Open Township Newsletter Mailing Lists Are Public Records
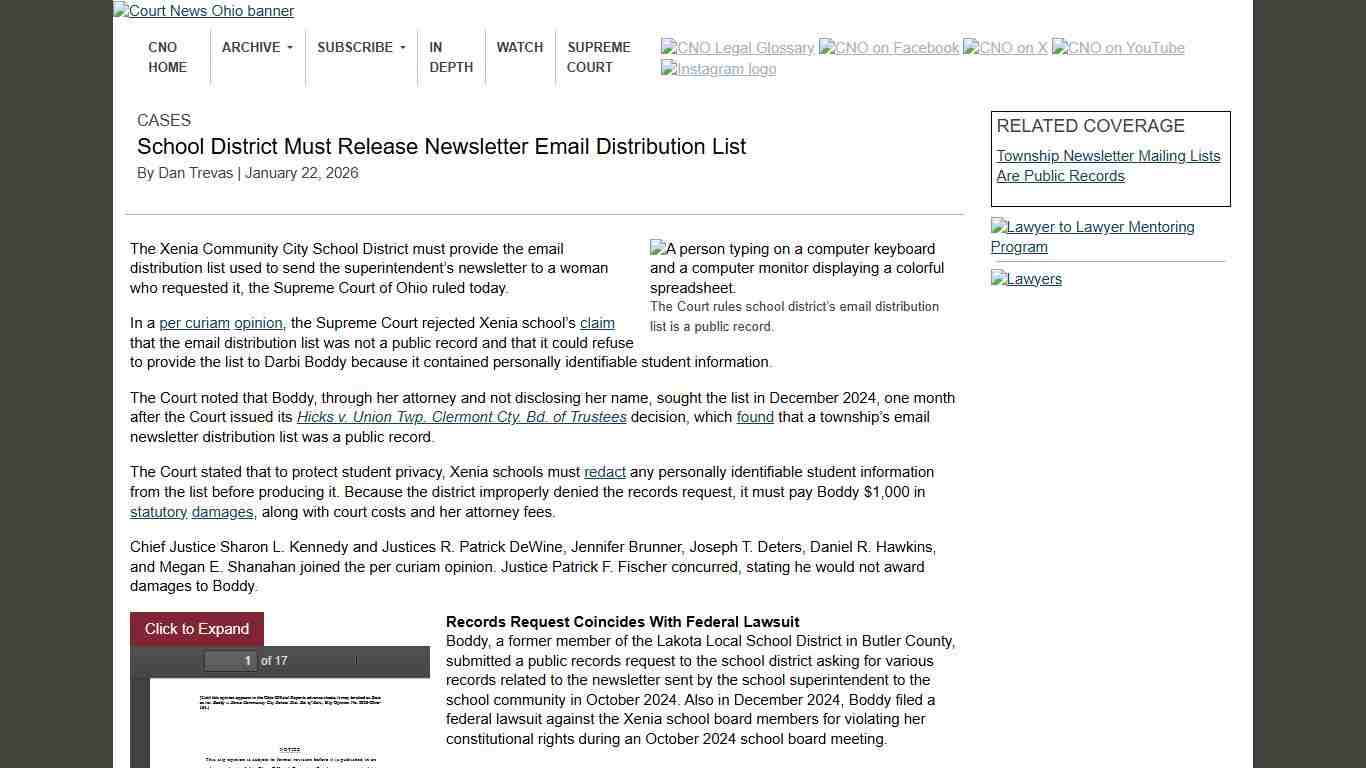The image size is (1366, 768). [1108, 166]
